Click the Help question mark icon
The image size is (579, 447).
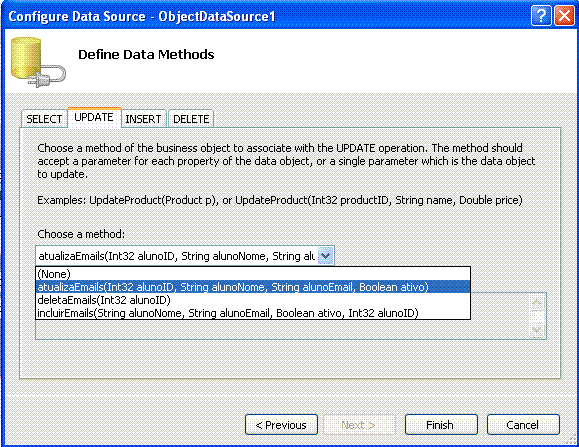(x=541, y=16)
